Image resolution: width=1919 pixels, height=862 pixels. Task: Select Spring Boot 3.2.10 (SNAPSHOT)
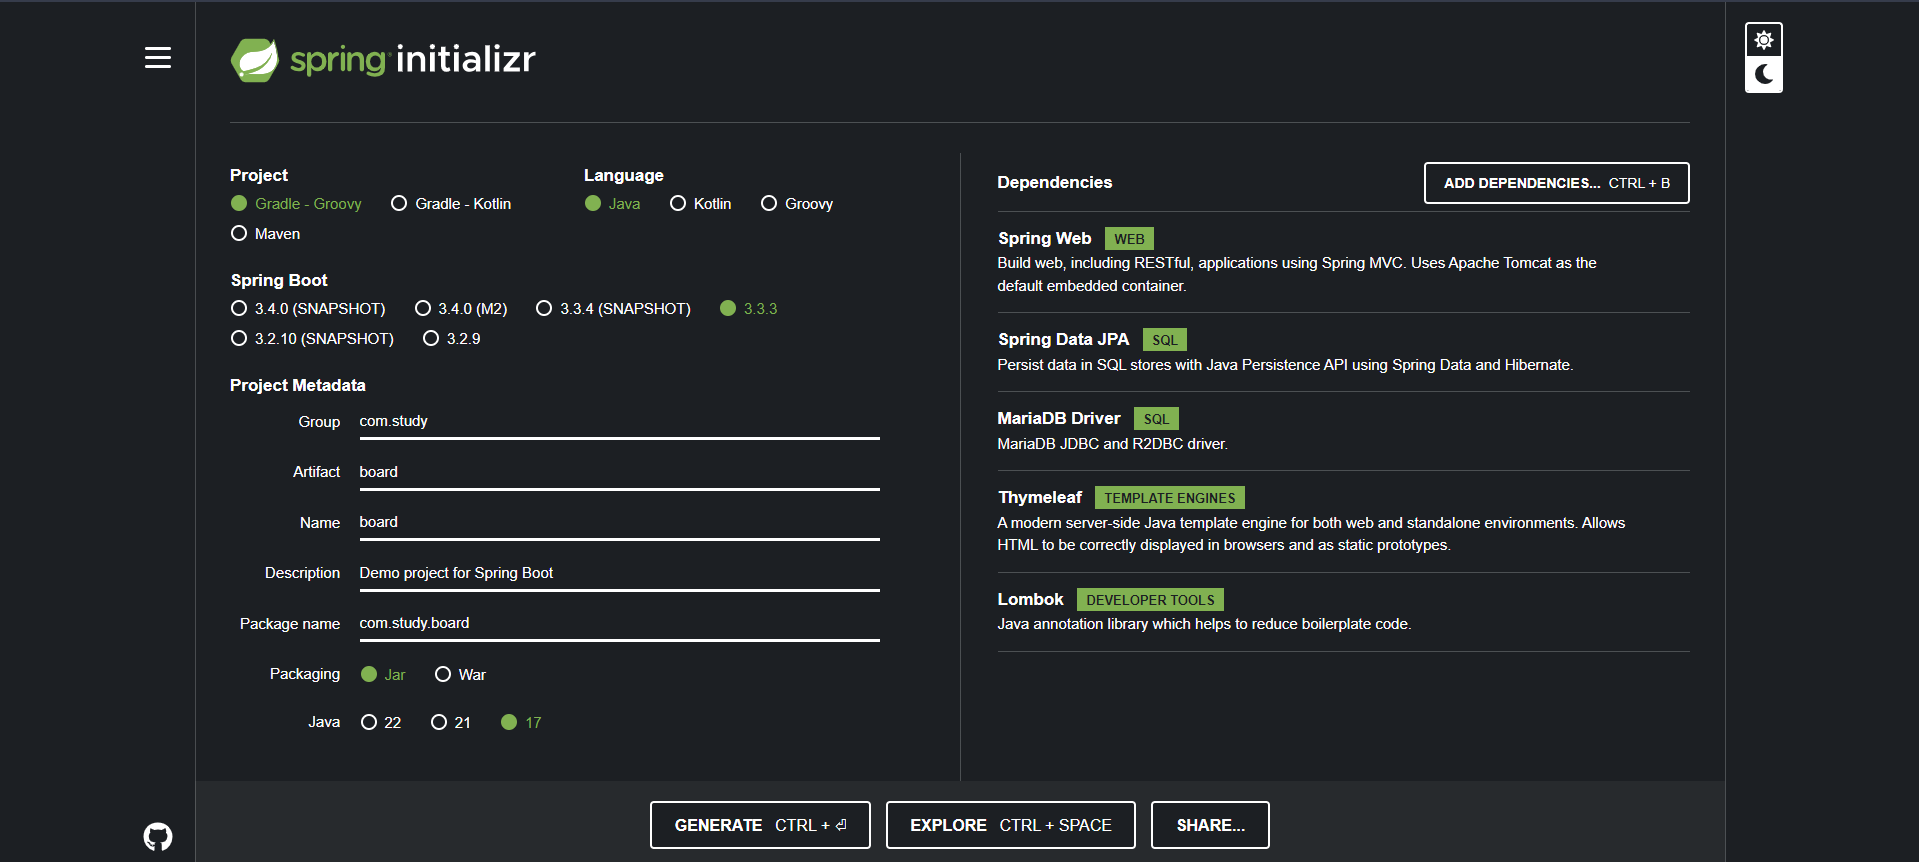pos(312,339)
